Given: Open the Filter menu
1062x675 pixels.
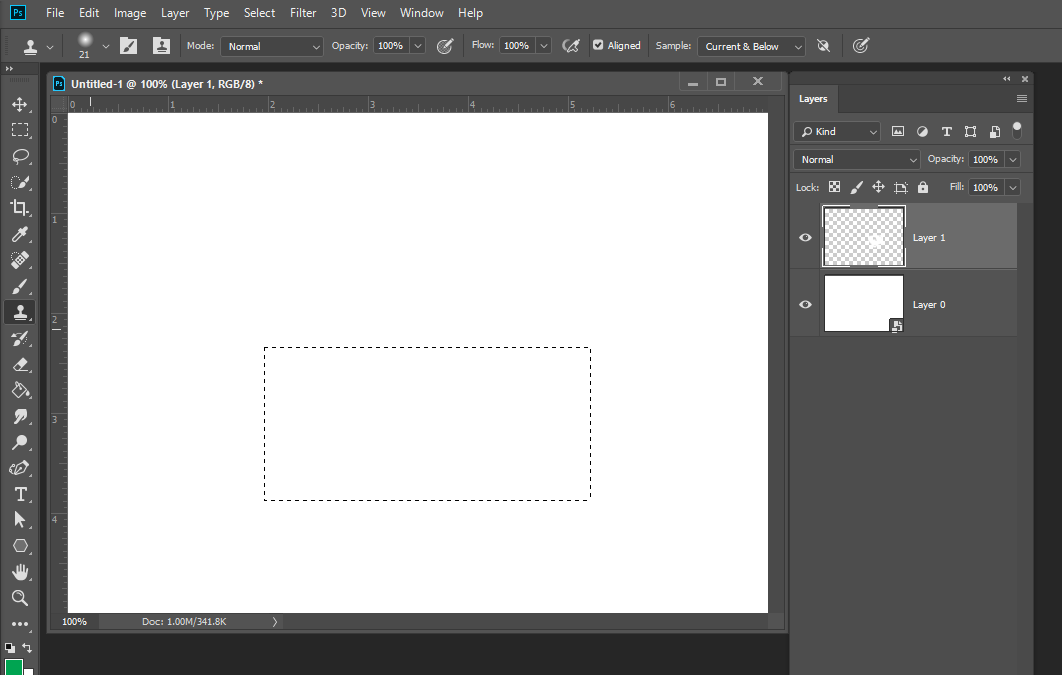Looking at the screenshot, I should click(x=303, y=13).
